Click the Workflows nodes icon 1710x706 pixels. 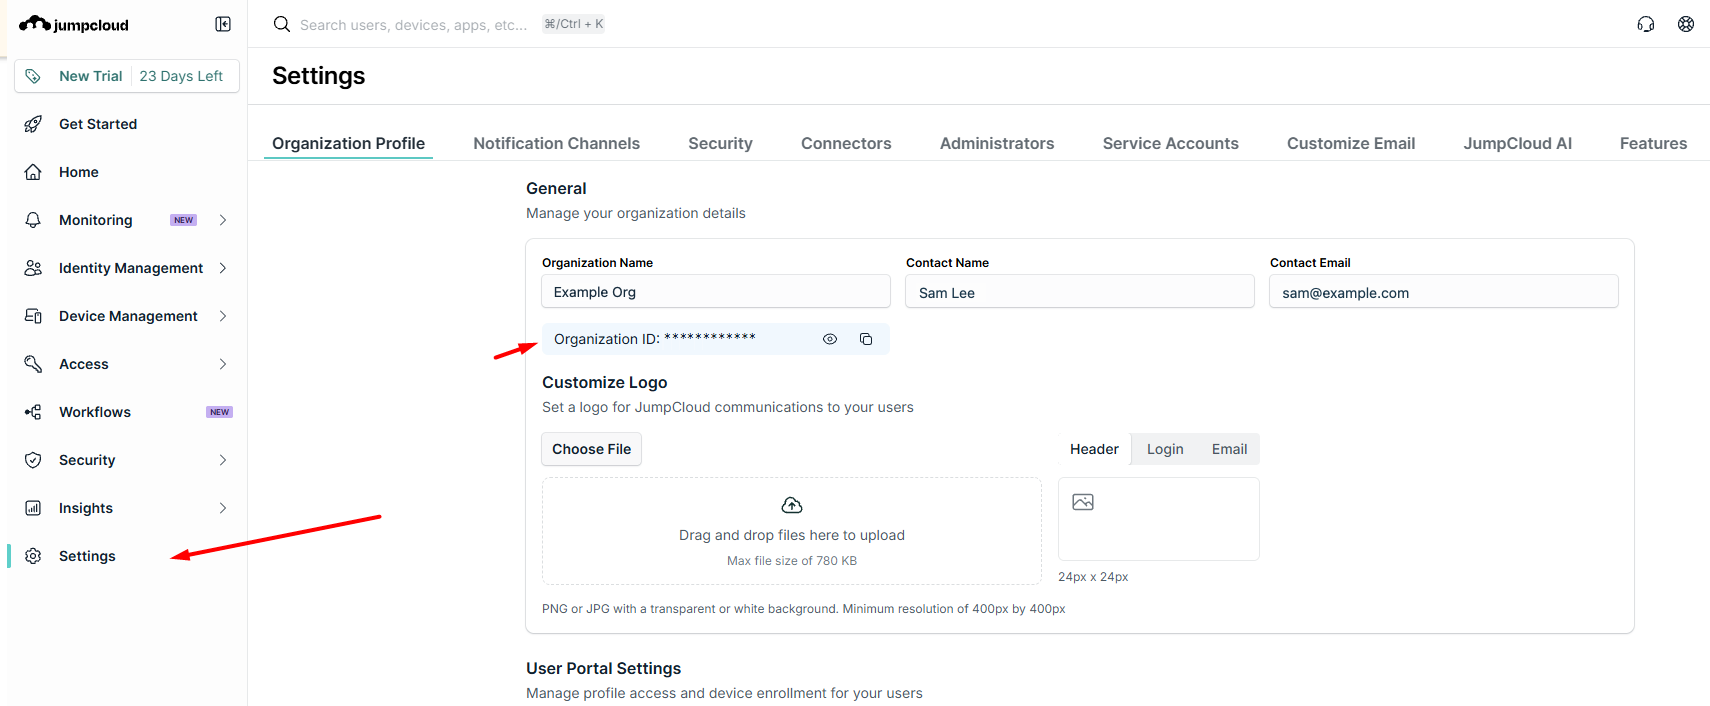33,412
